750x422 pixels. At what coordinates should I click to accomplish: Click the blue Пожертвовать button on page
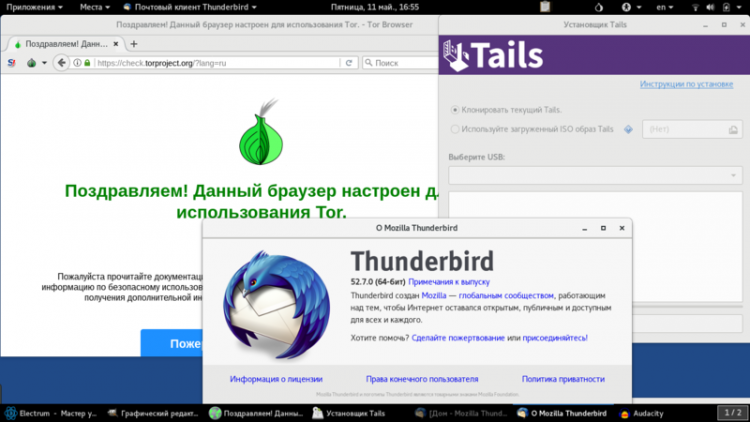[171, 343]
